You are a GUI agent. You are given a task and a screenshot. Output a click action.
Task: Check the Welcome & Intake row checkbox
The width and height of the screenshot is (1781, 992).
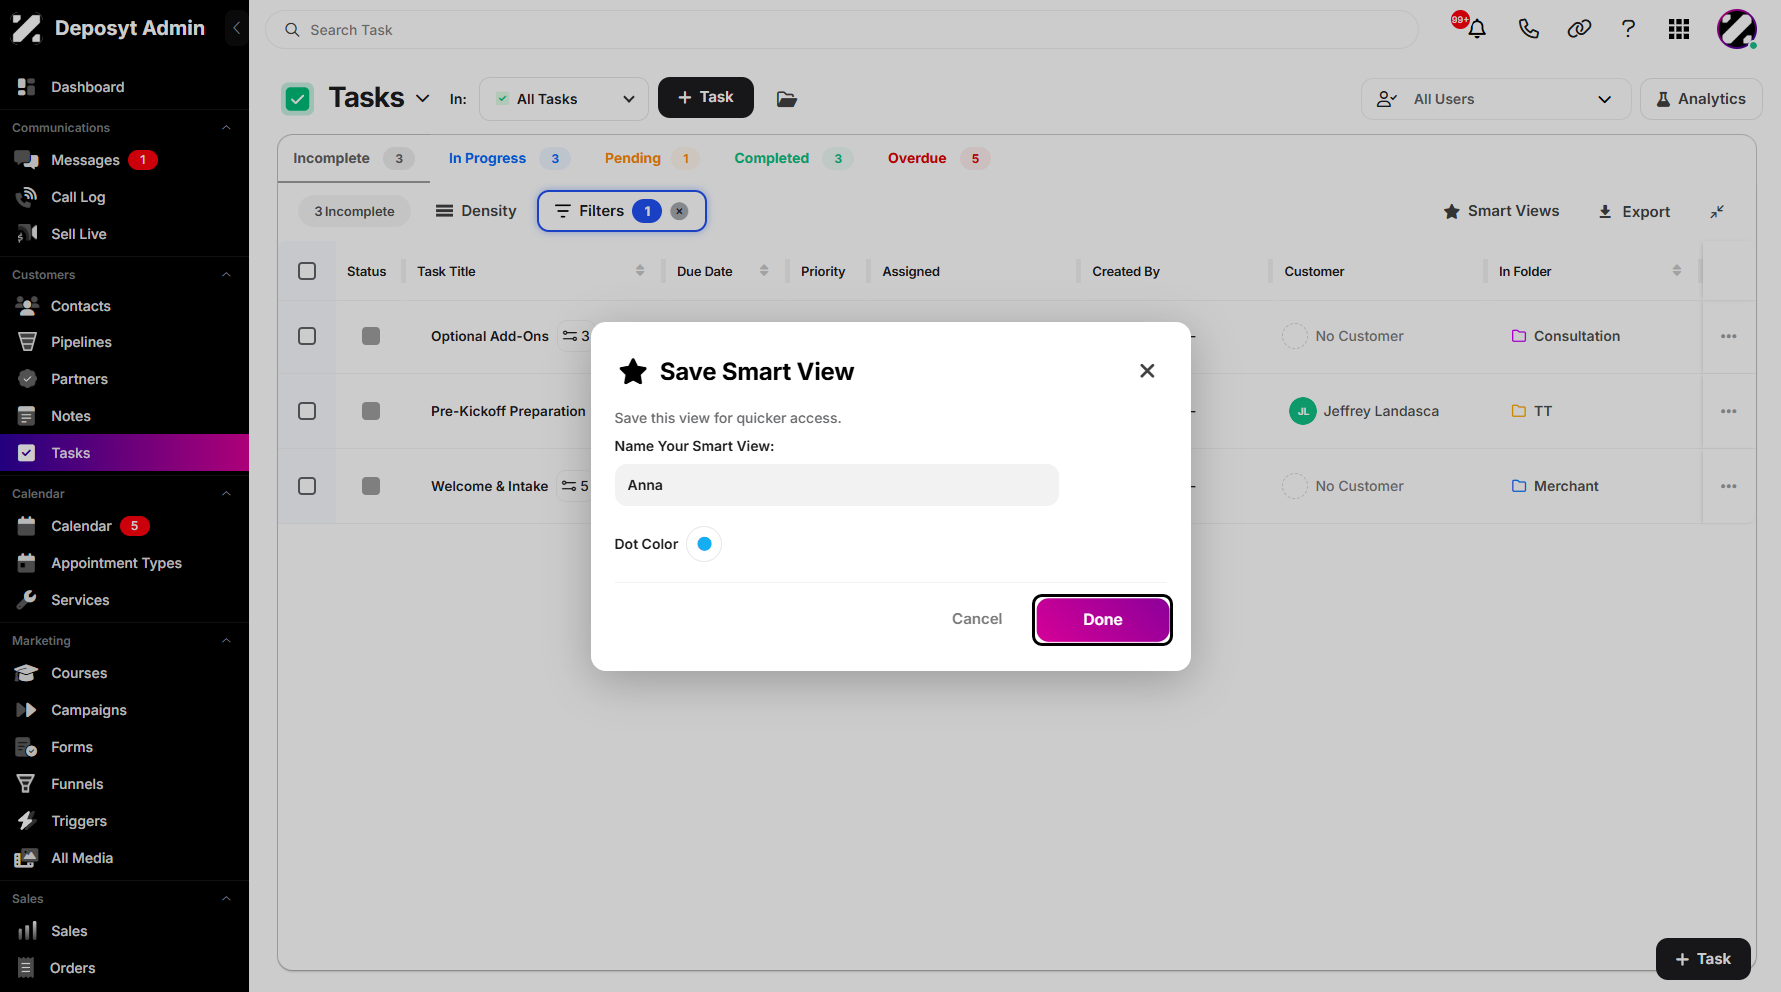click(x=307, y=486)
